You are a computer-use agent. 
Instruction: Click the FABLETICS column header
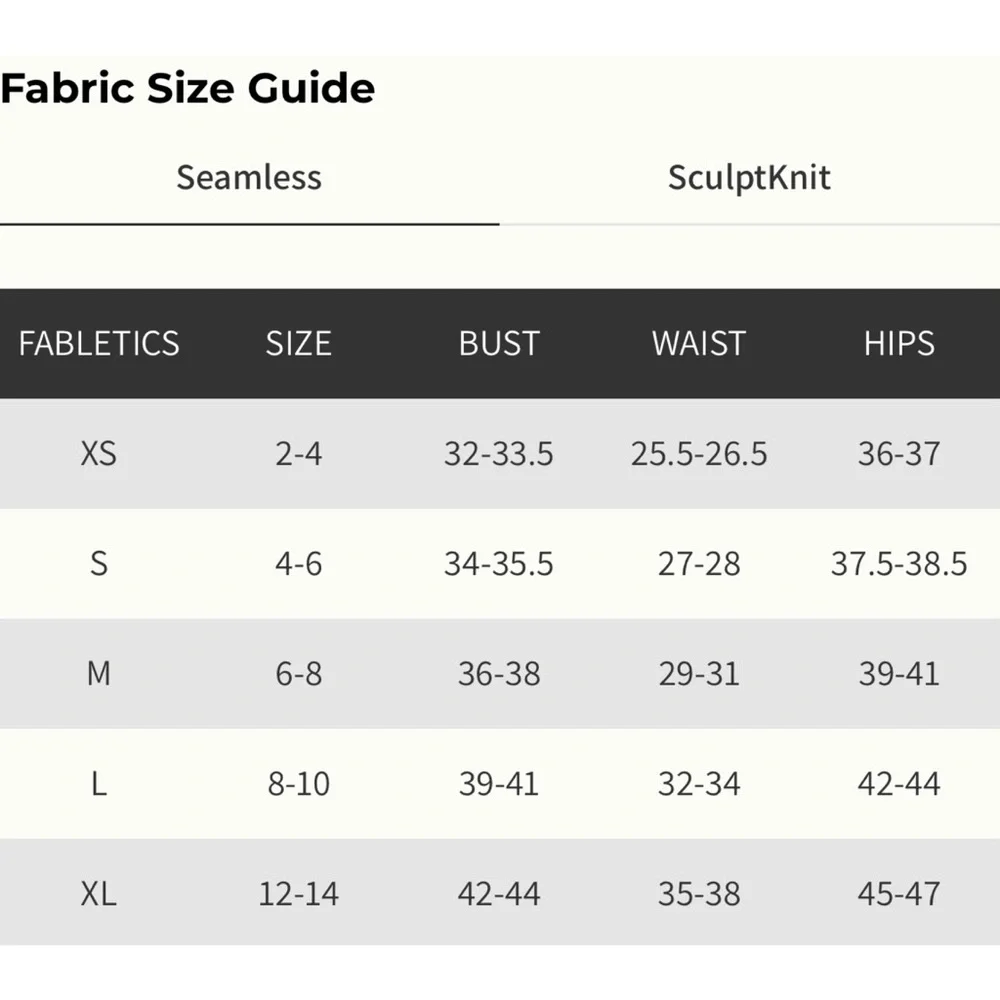click(99, 344)
